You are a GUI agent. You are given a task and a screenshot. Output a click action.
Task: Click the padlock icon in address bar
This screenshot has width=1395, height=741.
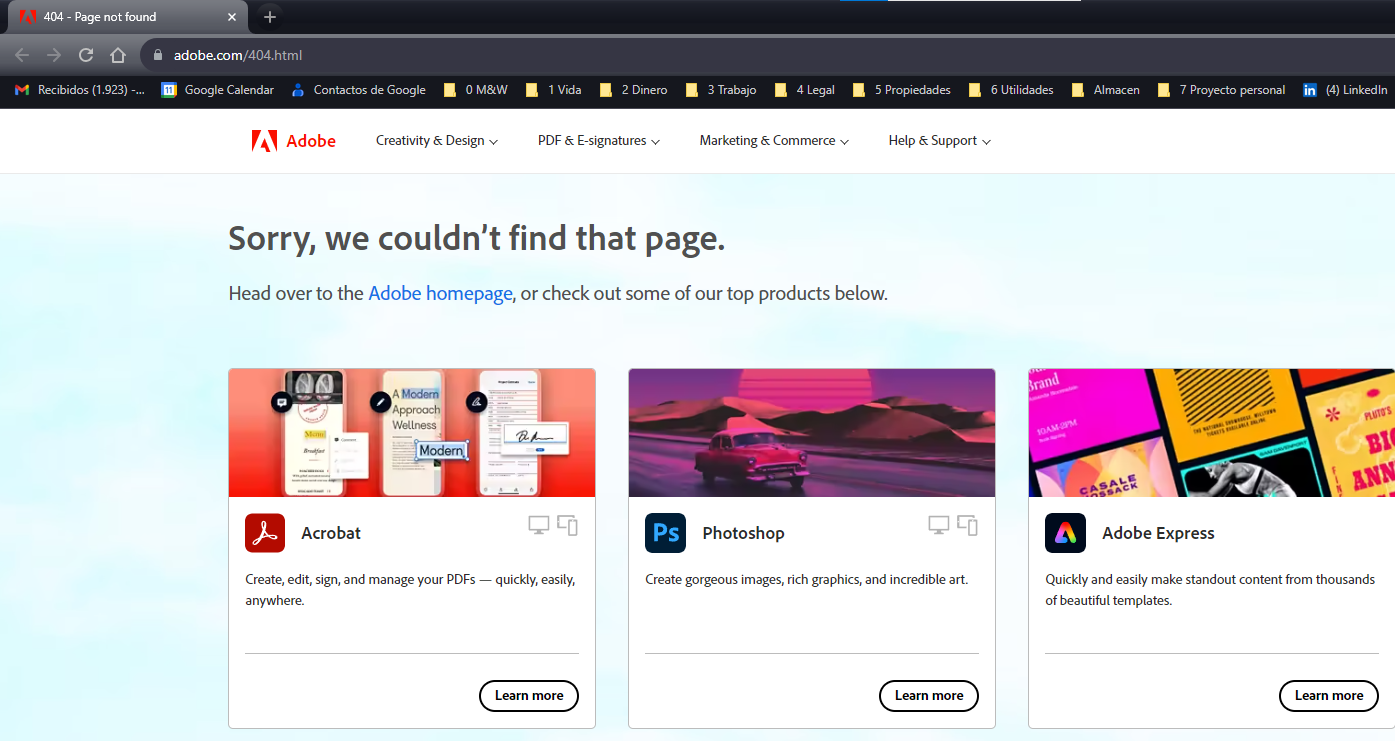pyautogui.click(x=156, y=55)
